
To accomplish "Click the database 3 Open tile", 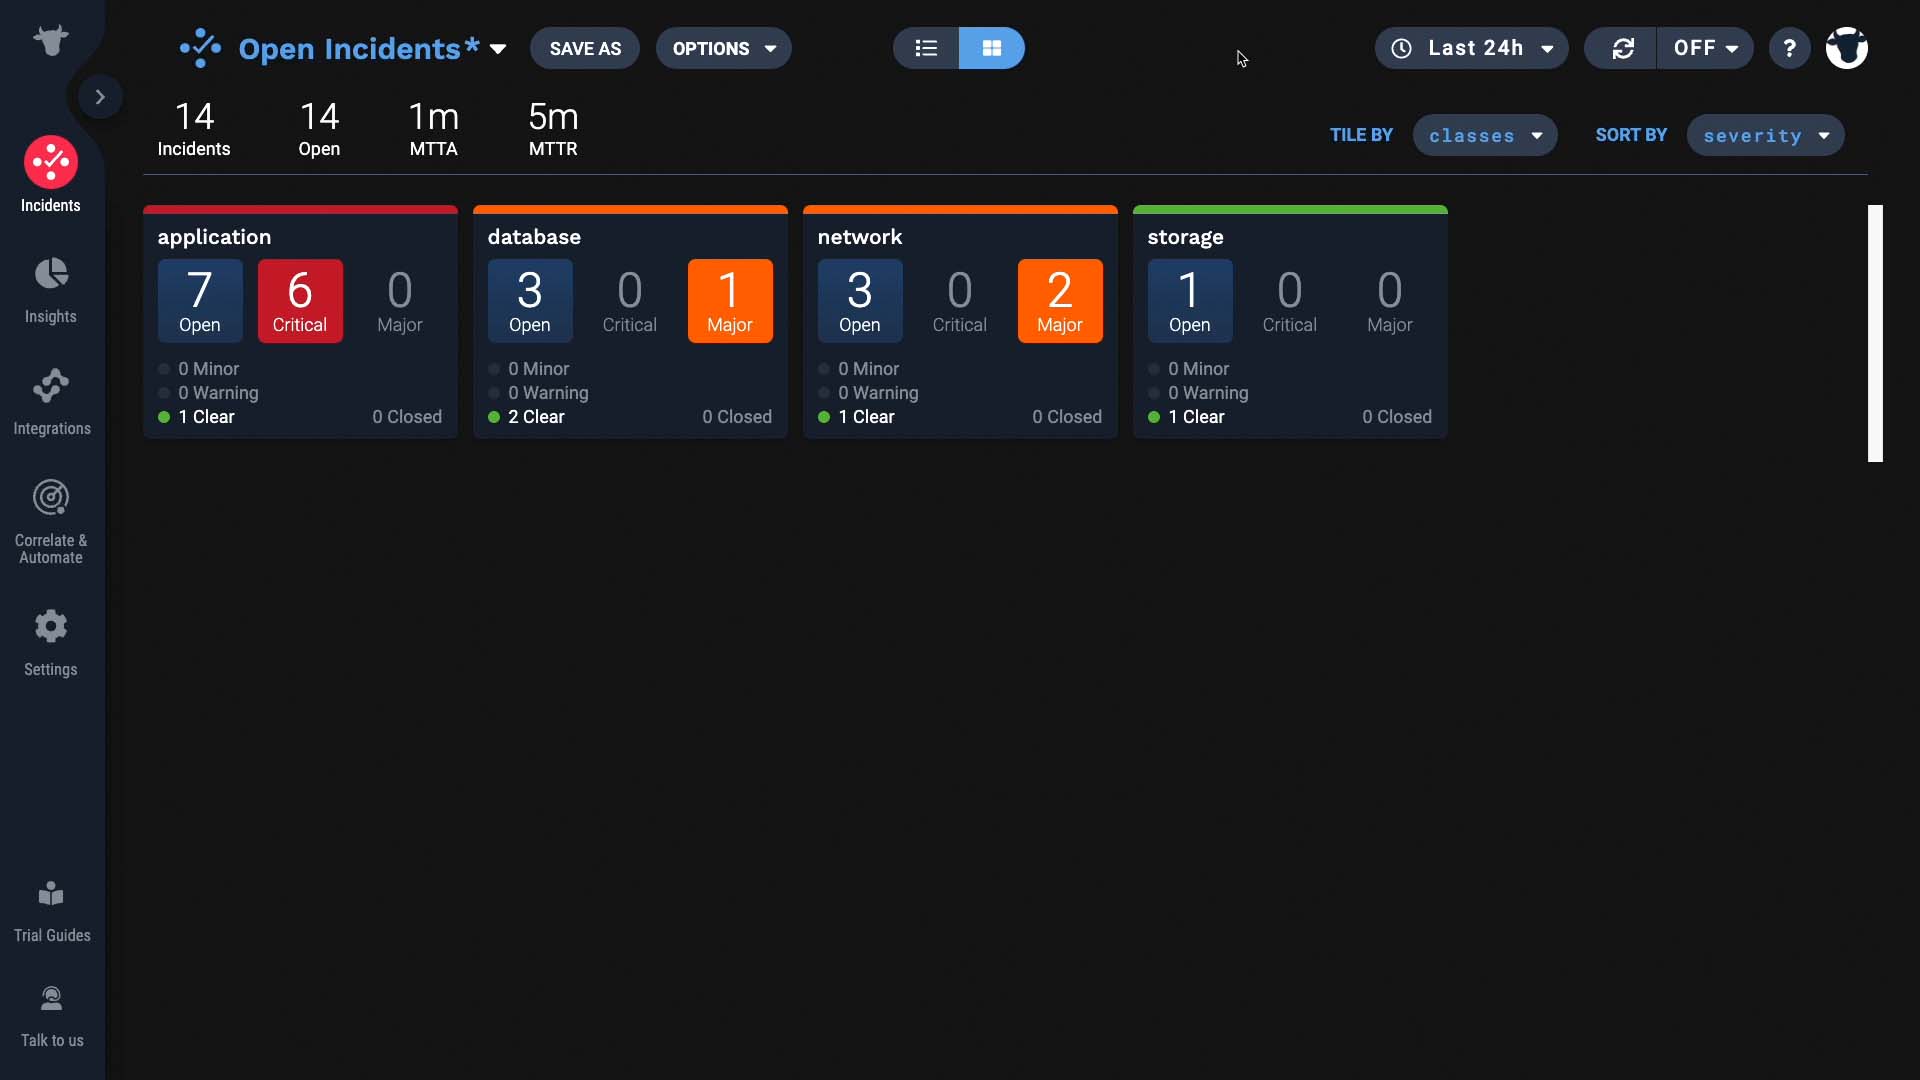I will pos(530,301).
